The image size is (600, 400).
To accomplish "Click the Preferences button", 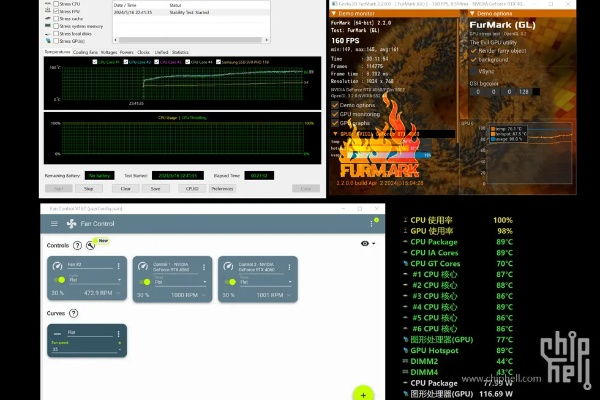I will pyautogui.click(x=222, y=188).
